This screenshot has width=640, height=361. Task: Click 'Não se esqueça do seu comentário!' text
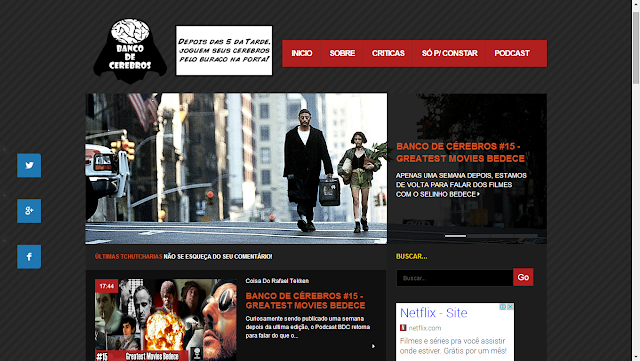[x=218, y=256]
